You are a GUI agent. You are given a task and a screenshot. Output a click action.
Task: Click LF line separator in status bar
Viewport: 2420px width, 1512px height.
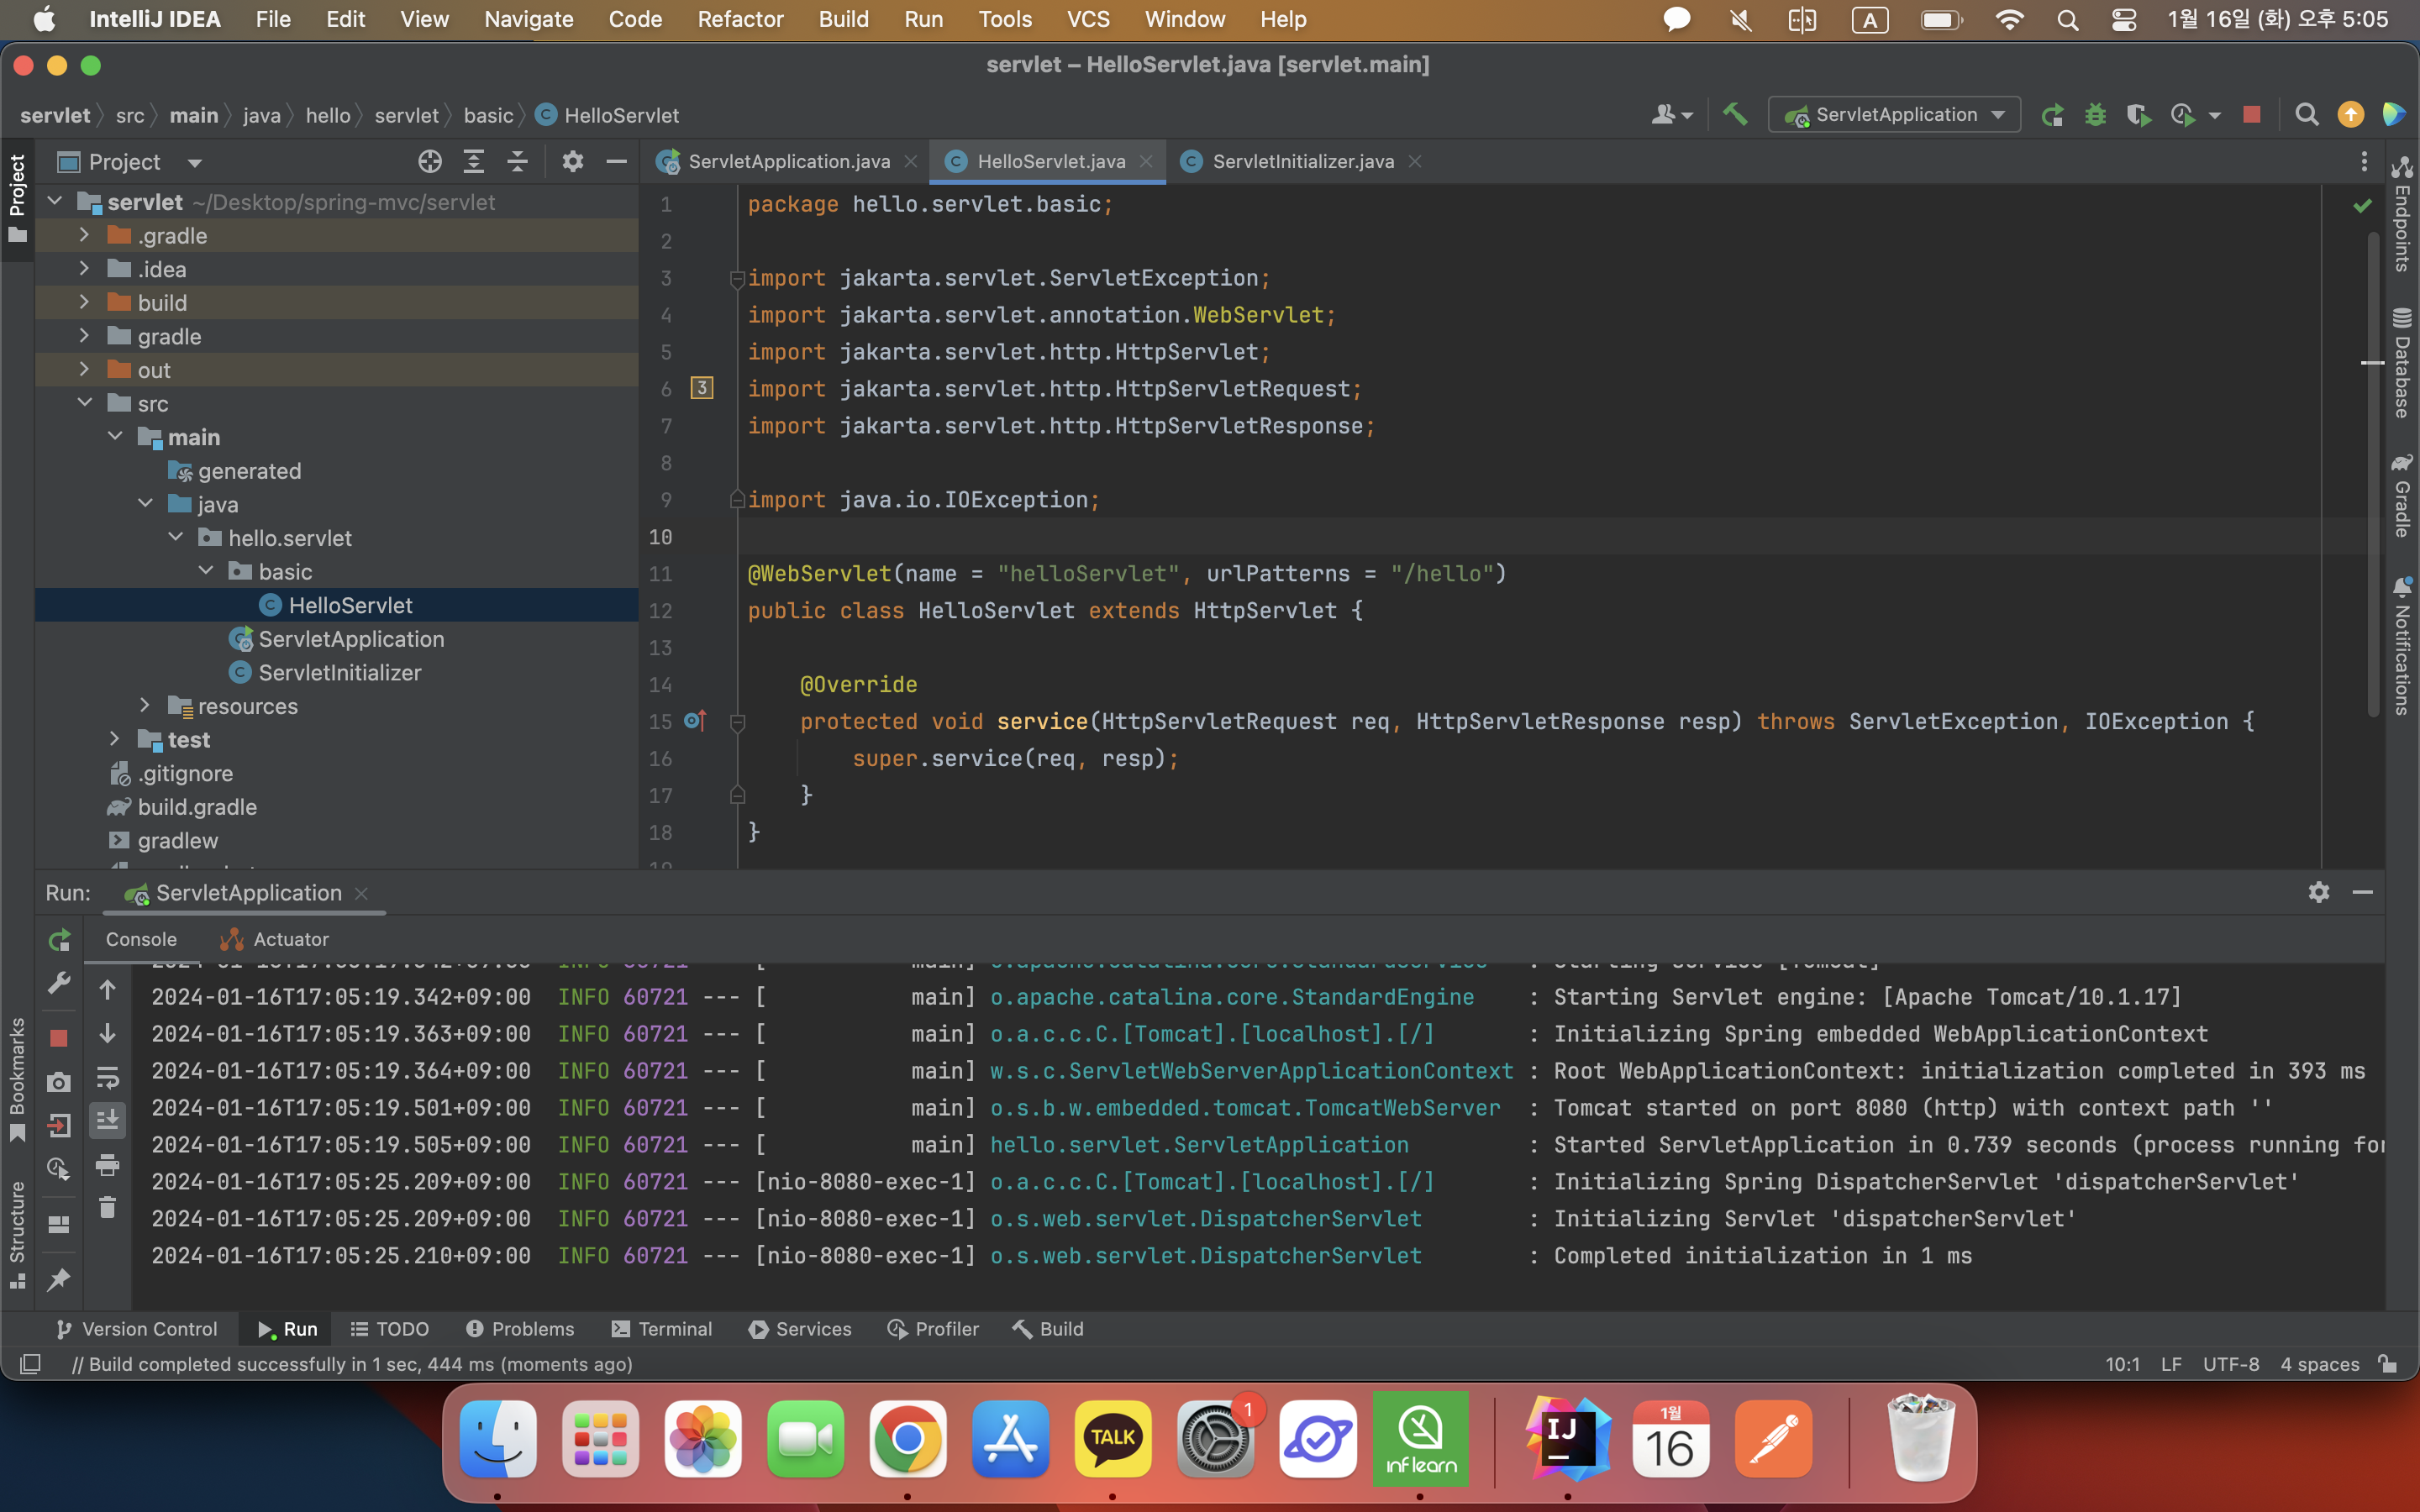pos(2171,1364)
